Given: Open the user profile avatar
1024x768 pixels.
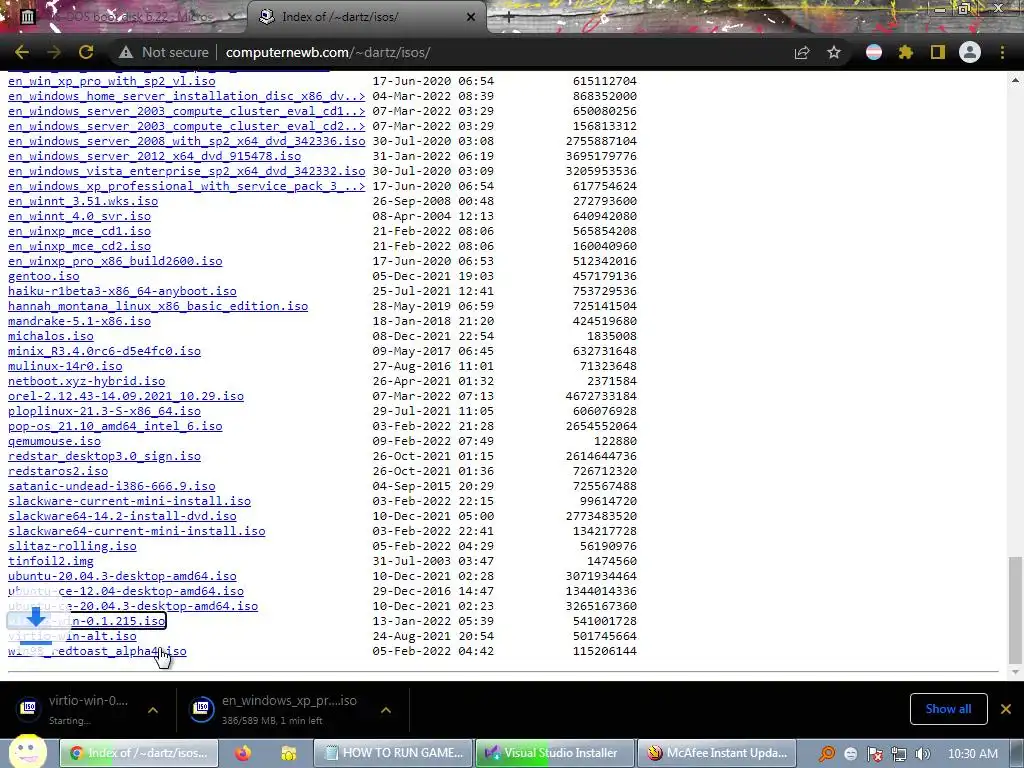Looking at the screenshot, I should pyautogui.click(x=970, y=52).
